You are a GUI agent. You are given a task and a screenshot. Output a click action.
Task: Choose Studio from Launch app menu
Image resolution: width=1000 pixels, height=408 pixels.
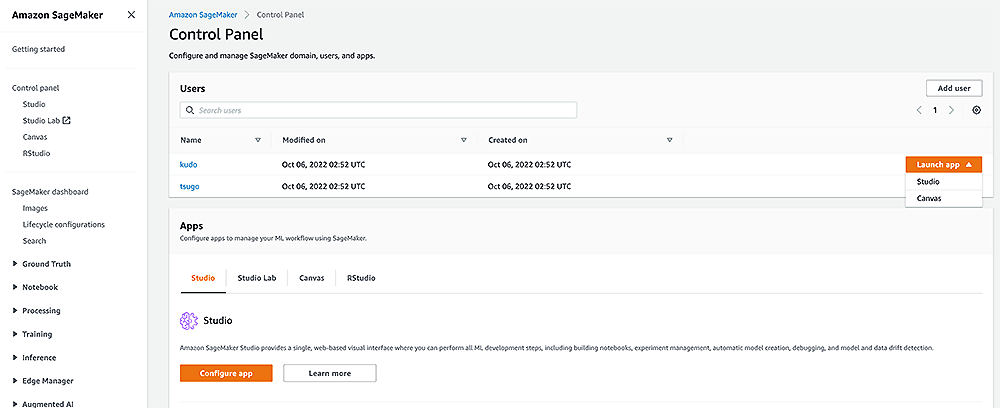943,182
